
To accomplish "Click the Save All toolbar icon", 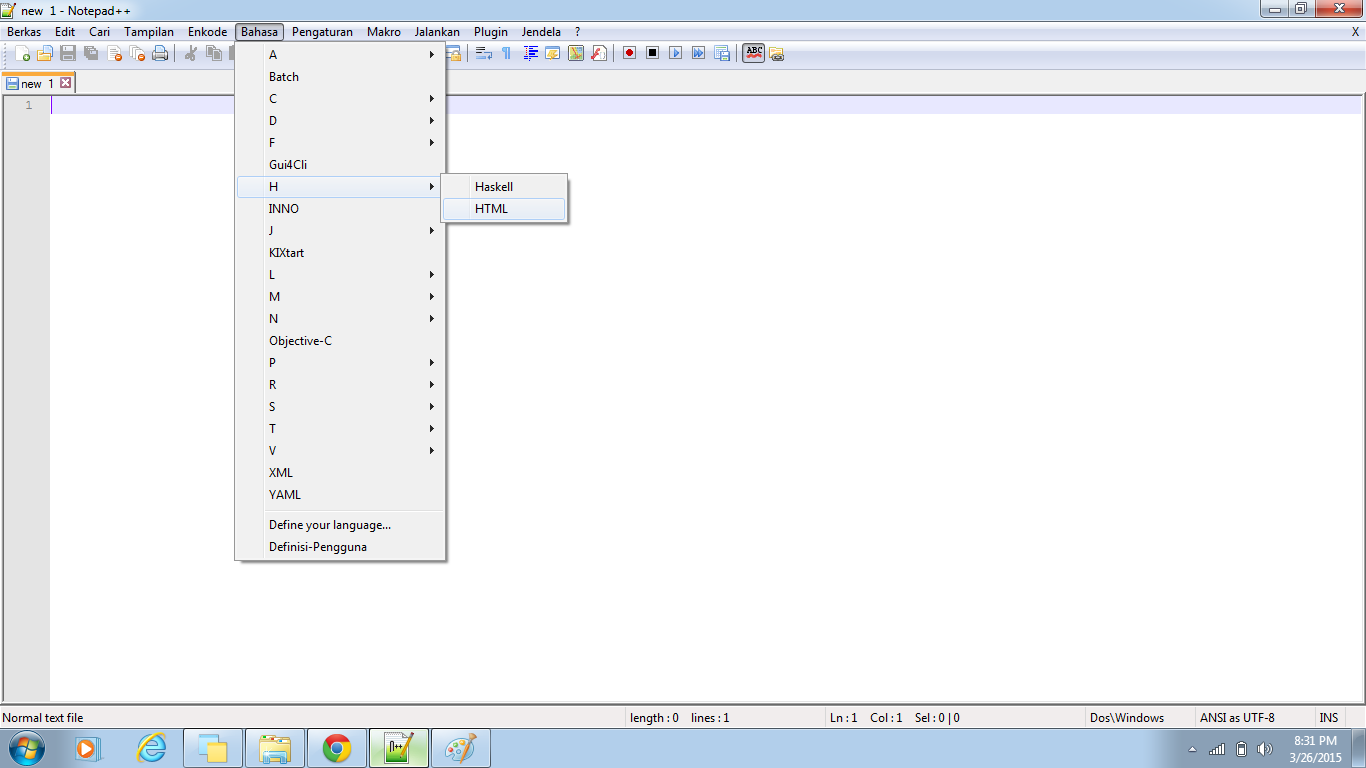I will 91,53.
